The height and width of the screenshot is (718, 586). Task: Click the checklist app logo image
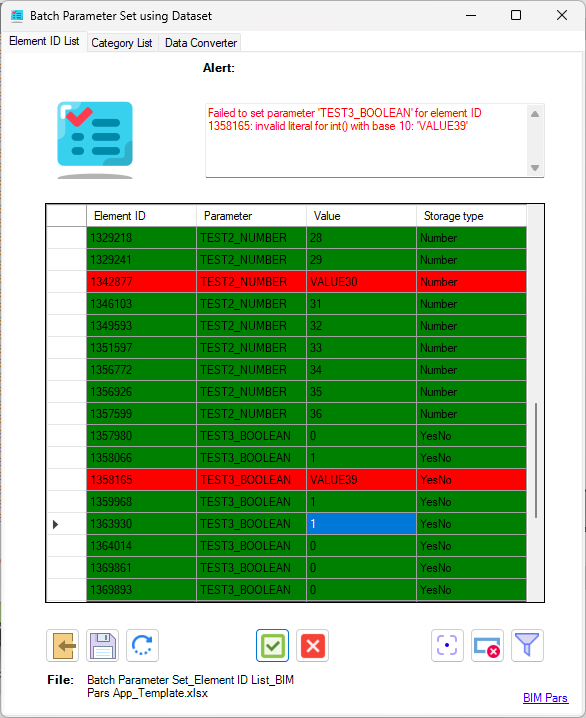click(x=95, y=140)
